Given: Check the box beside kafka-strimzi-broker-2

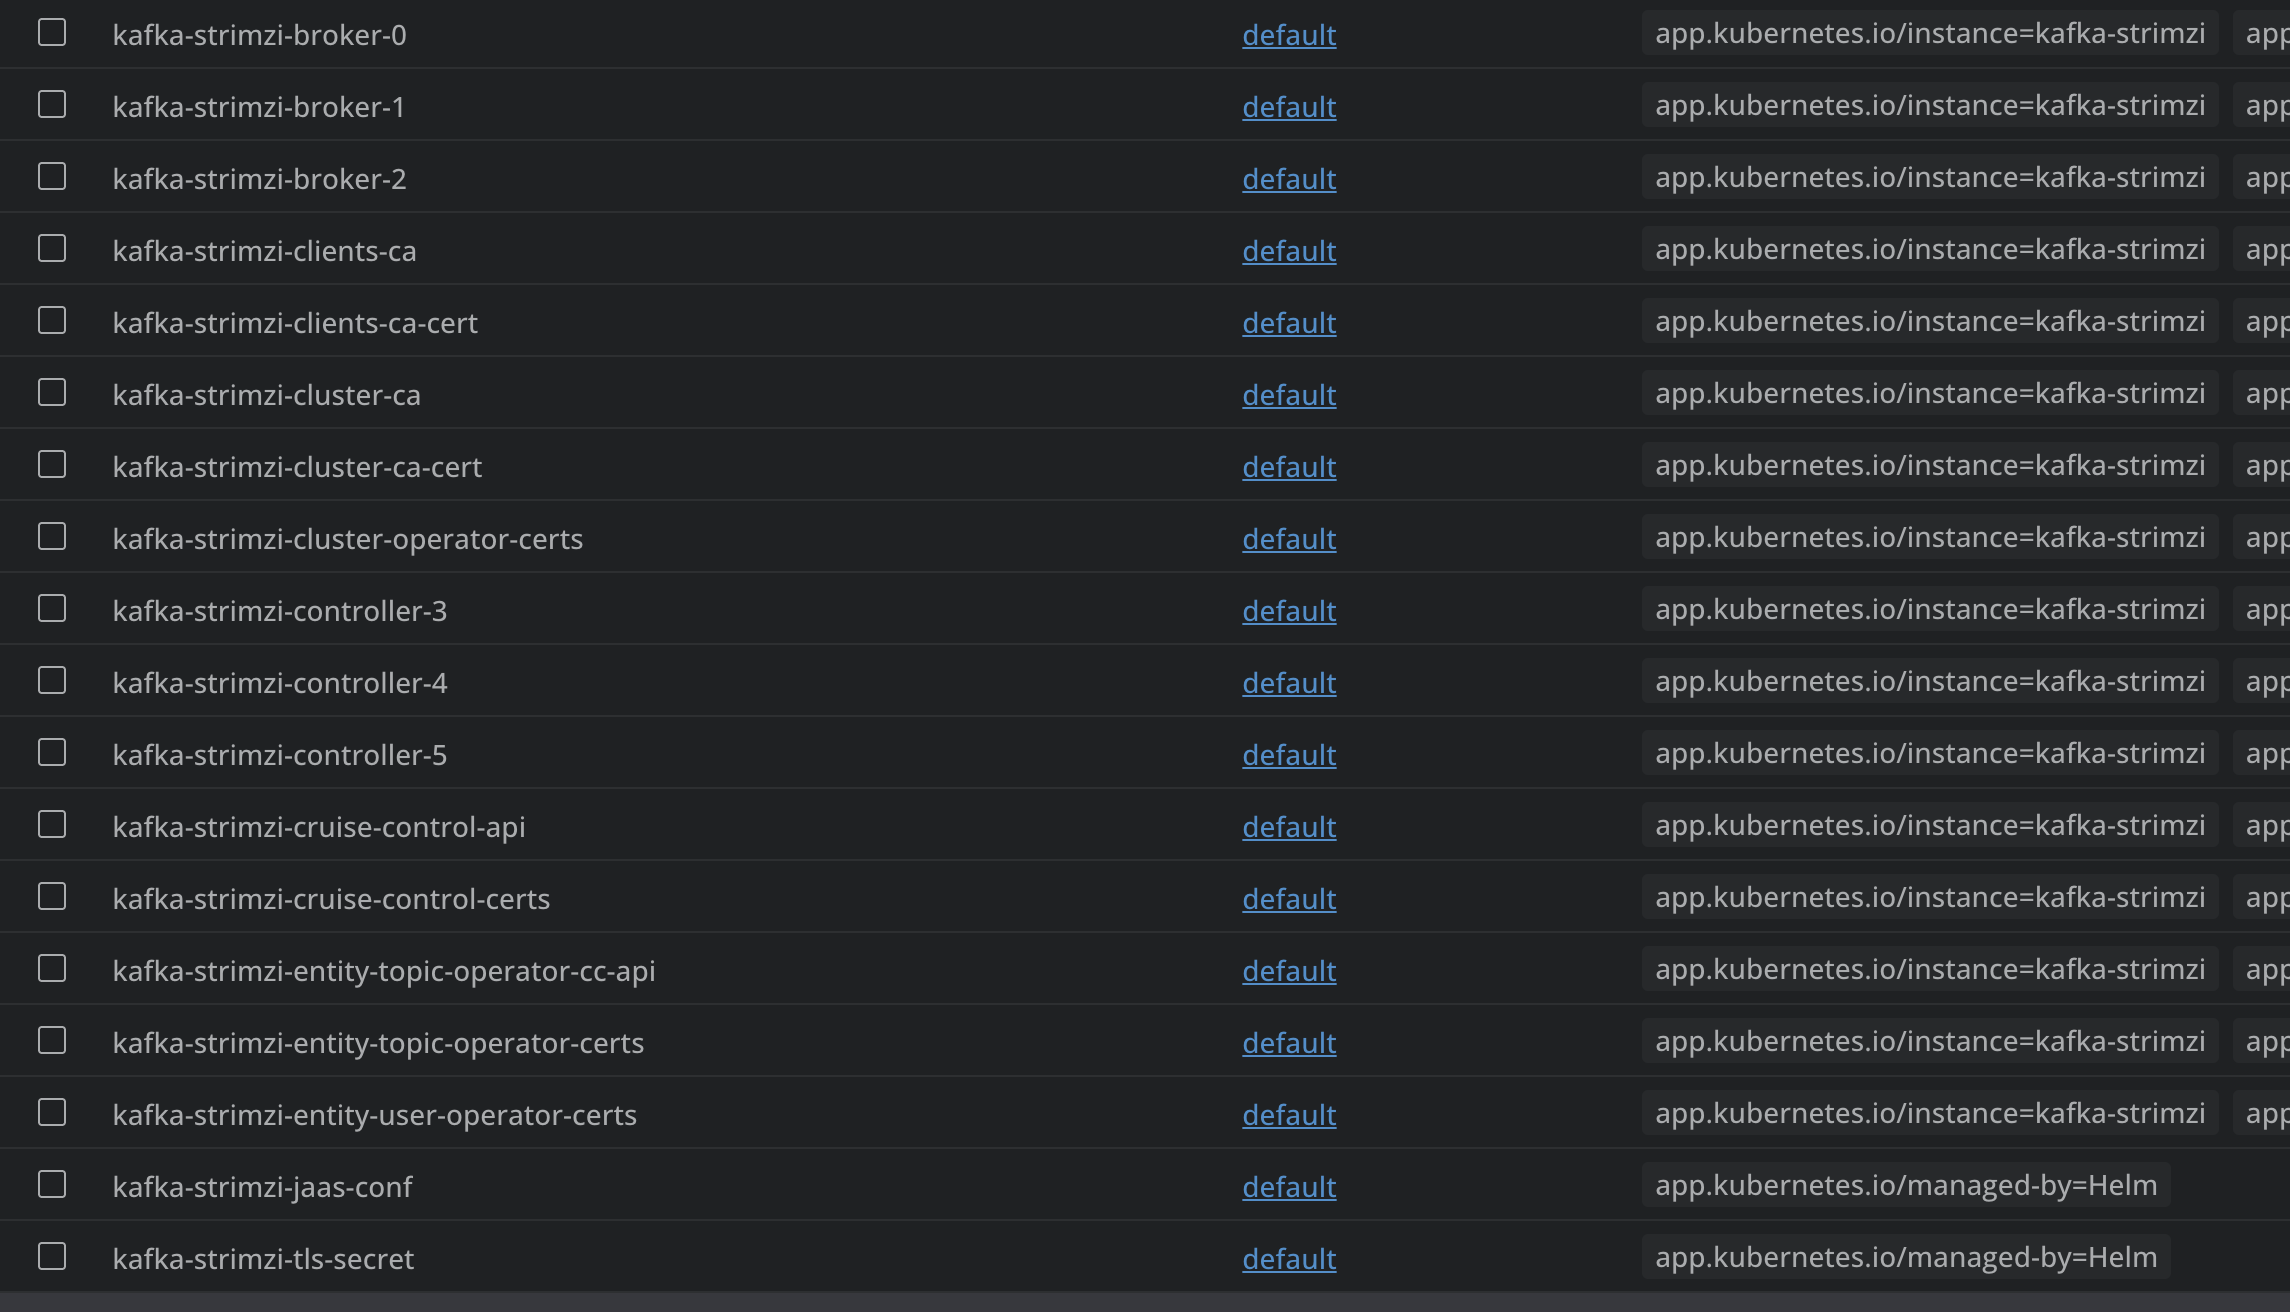Looking at the screenshot, I should 52,177.
